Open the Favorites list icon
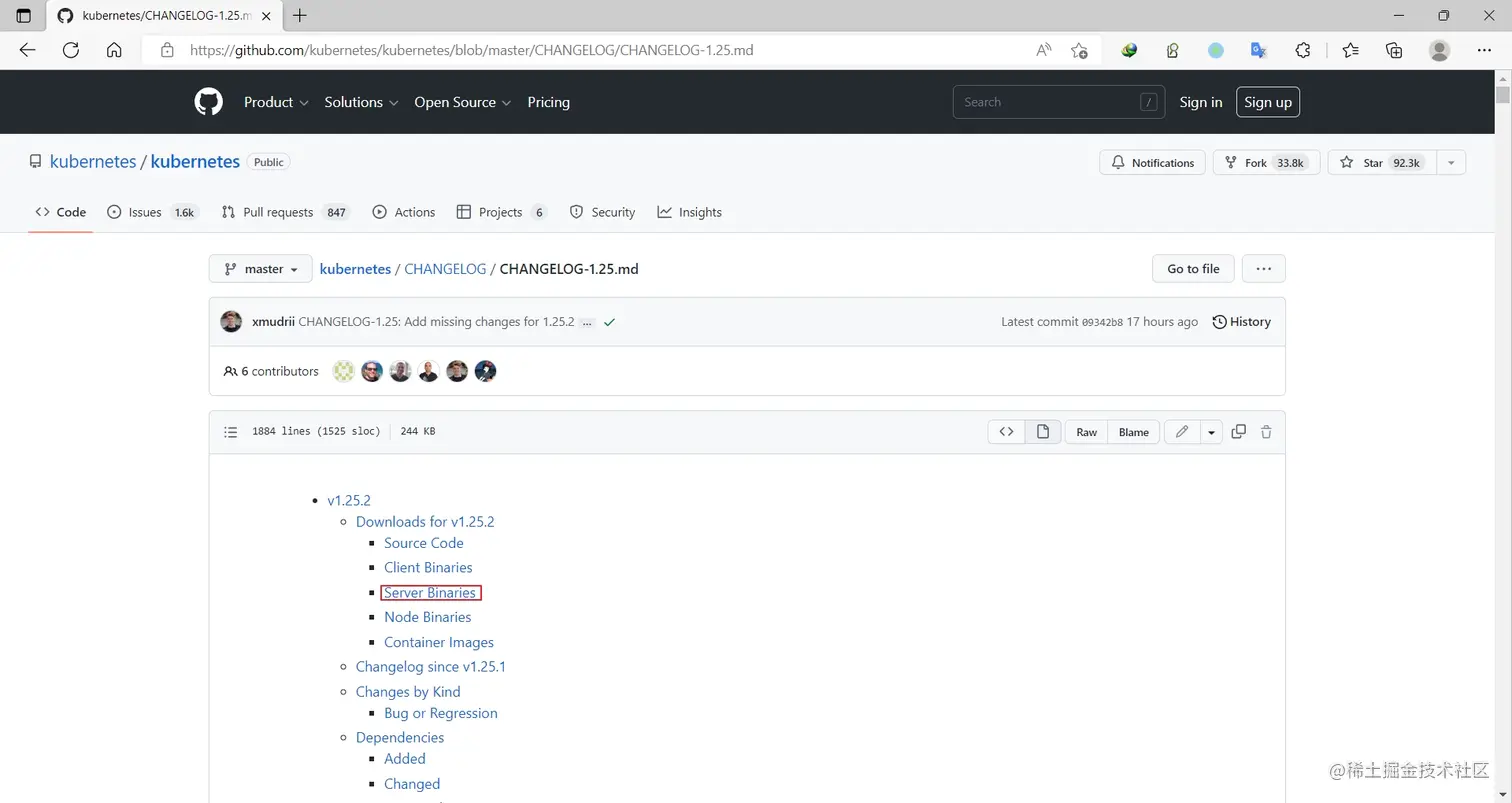Viewport: 1512px width, 803px height. 1351,50
